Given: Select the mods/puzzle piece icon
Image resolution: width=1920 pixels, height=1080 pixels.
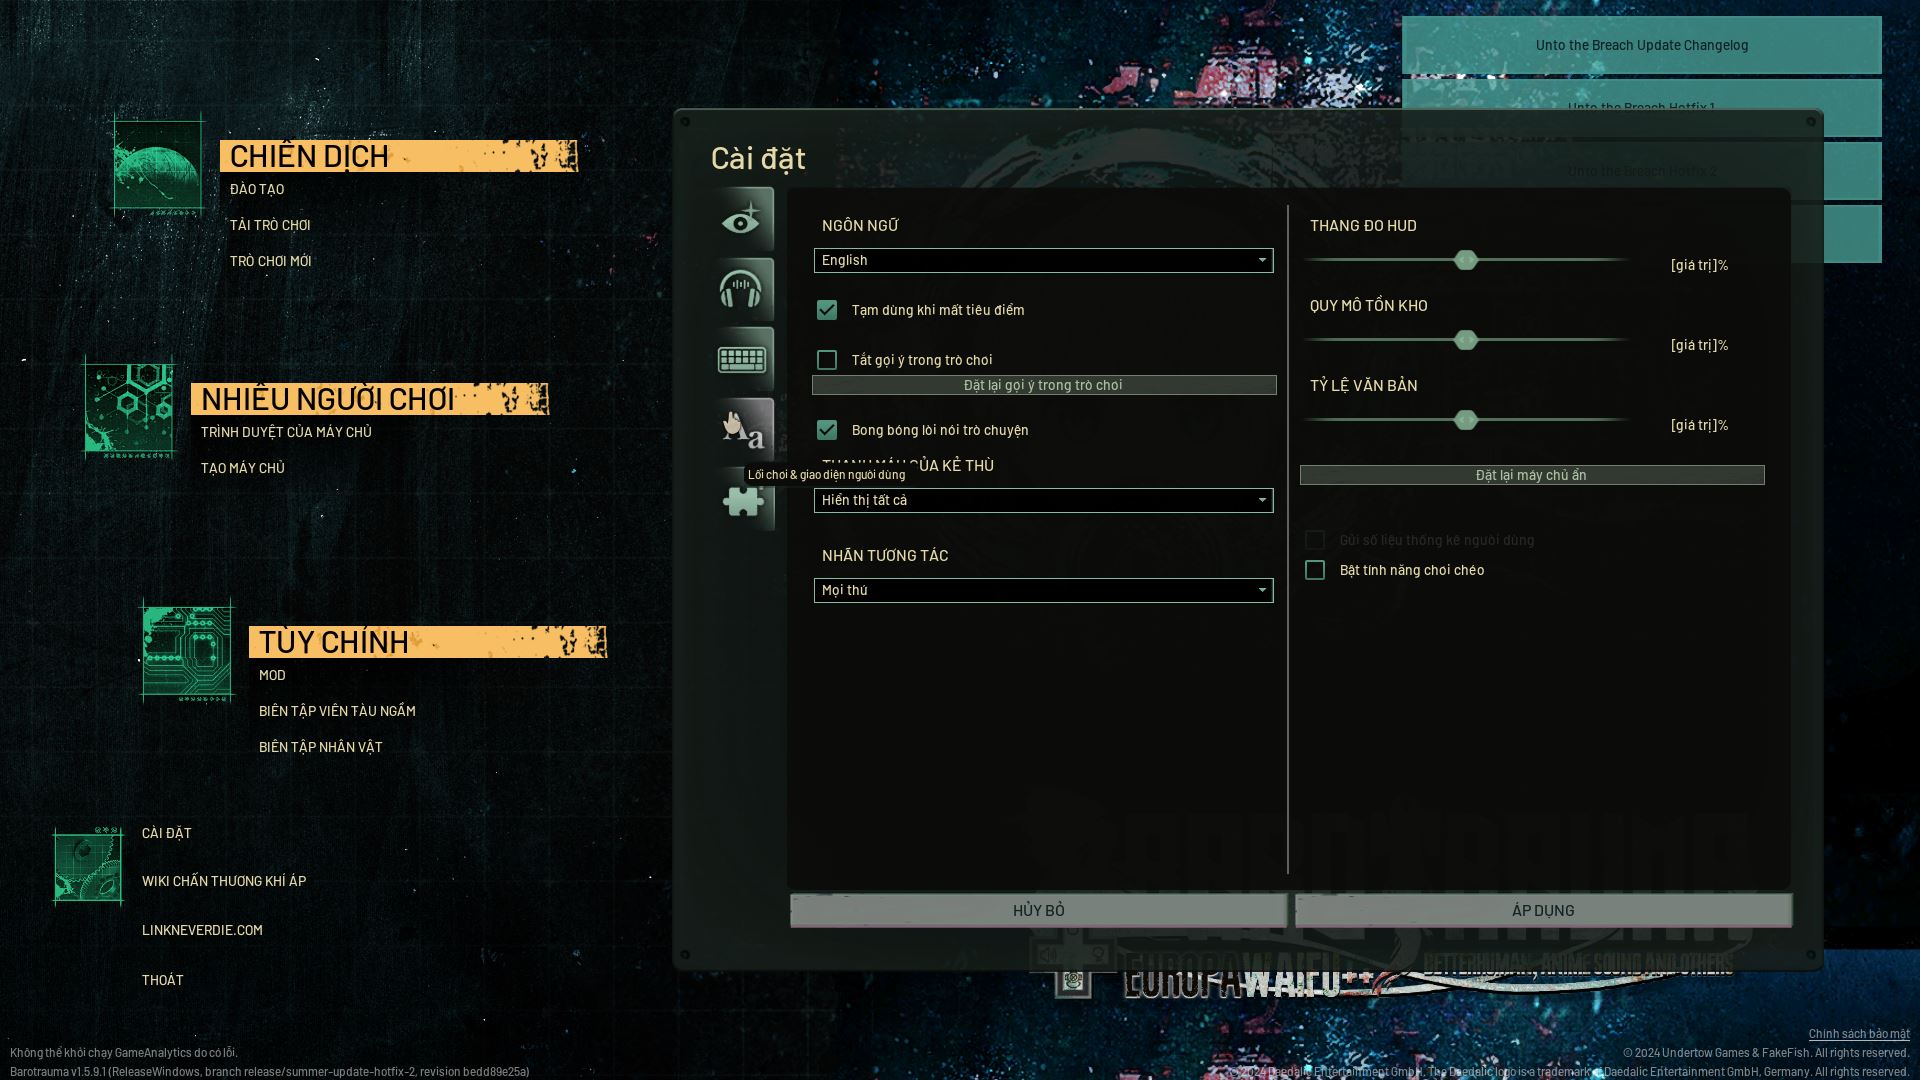Looking at the screenshot, I should [x=740, y=500].
